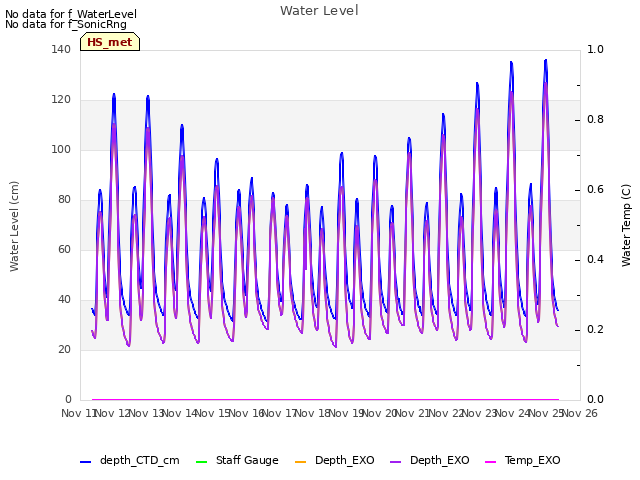640x480 pixels.
Task: Click the Water Temp (C) axis label
Action: pyautogui.click(x=626, y=225)
